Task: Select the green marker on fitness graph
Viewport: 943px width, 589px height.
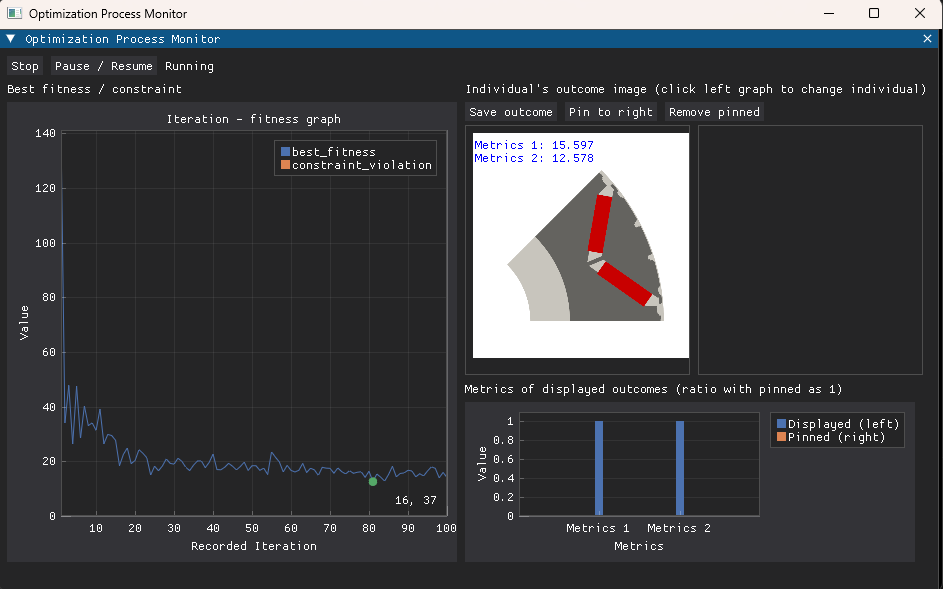Action: point(373,481)
